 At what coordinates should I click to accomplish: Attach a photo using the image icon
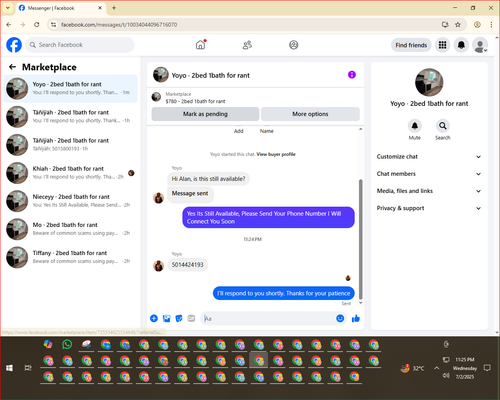pos(166,318)
